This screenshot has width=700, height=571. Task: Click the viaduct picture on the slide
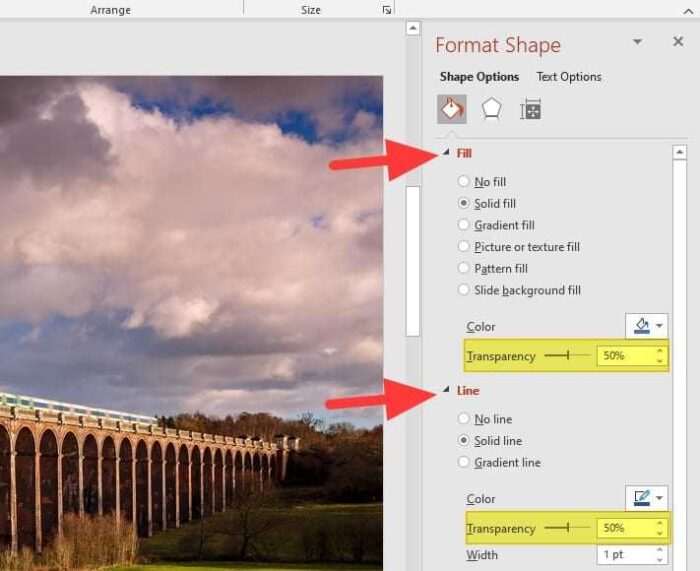[191, 321]
